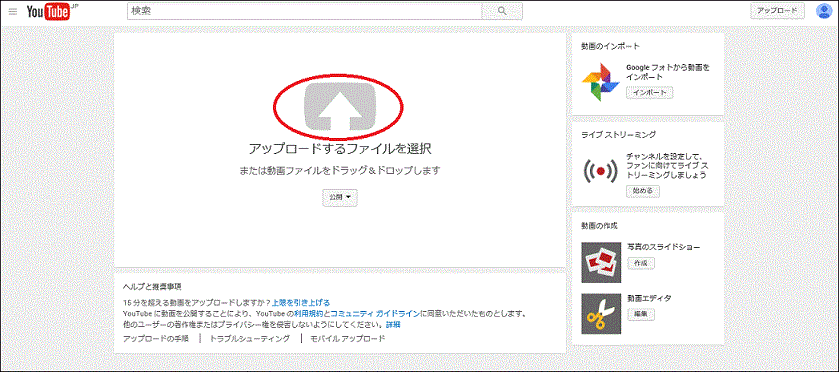Click the big upload arrow icon
The width and height of the screenshot is (839, 372).
pyautogui.click(x=340, y=107)
